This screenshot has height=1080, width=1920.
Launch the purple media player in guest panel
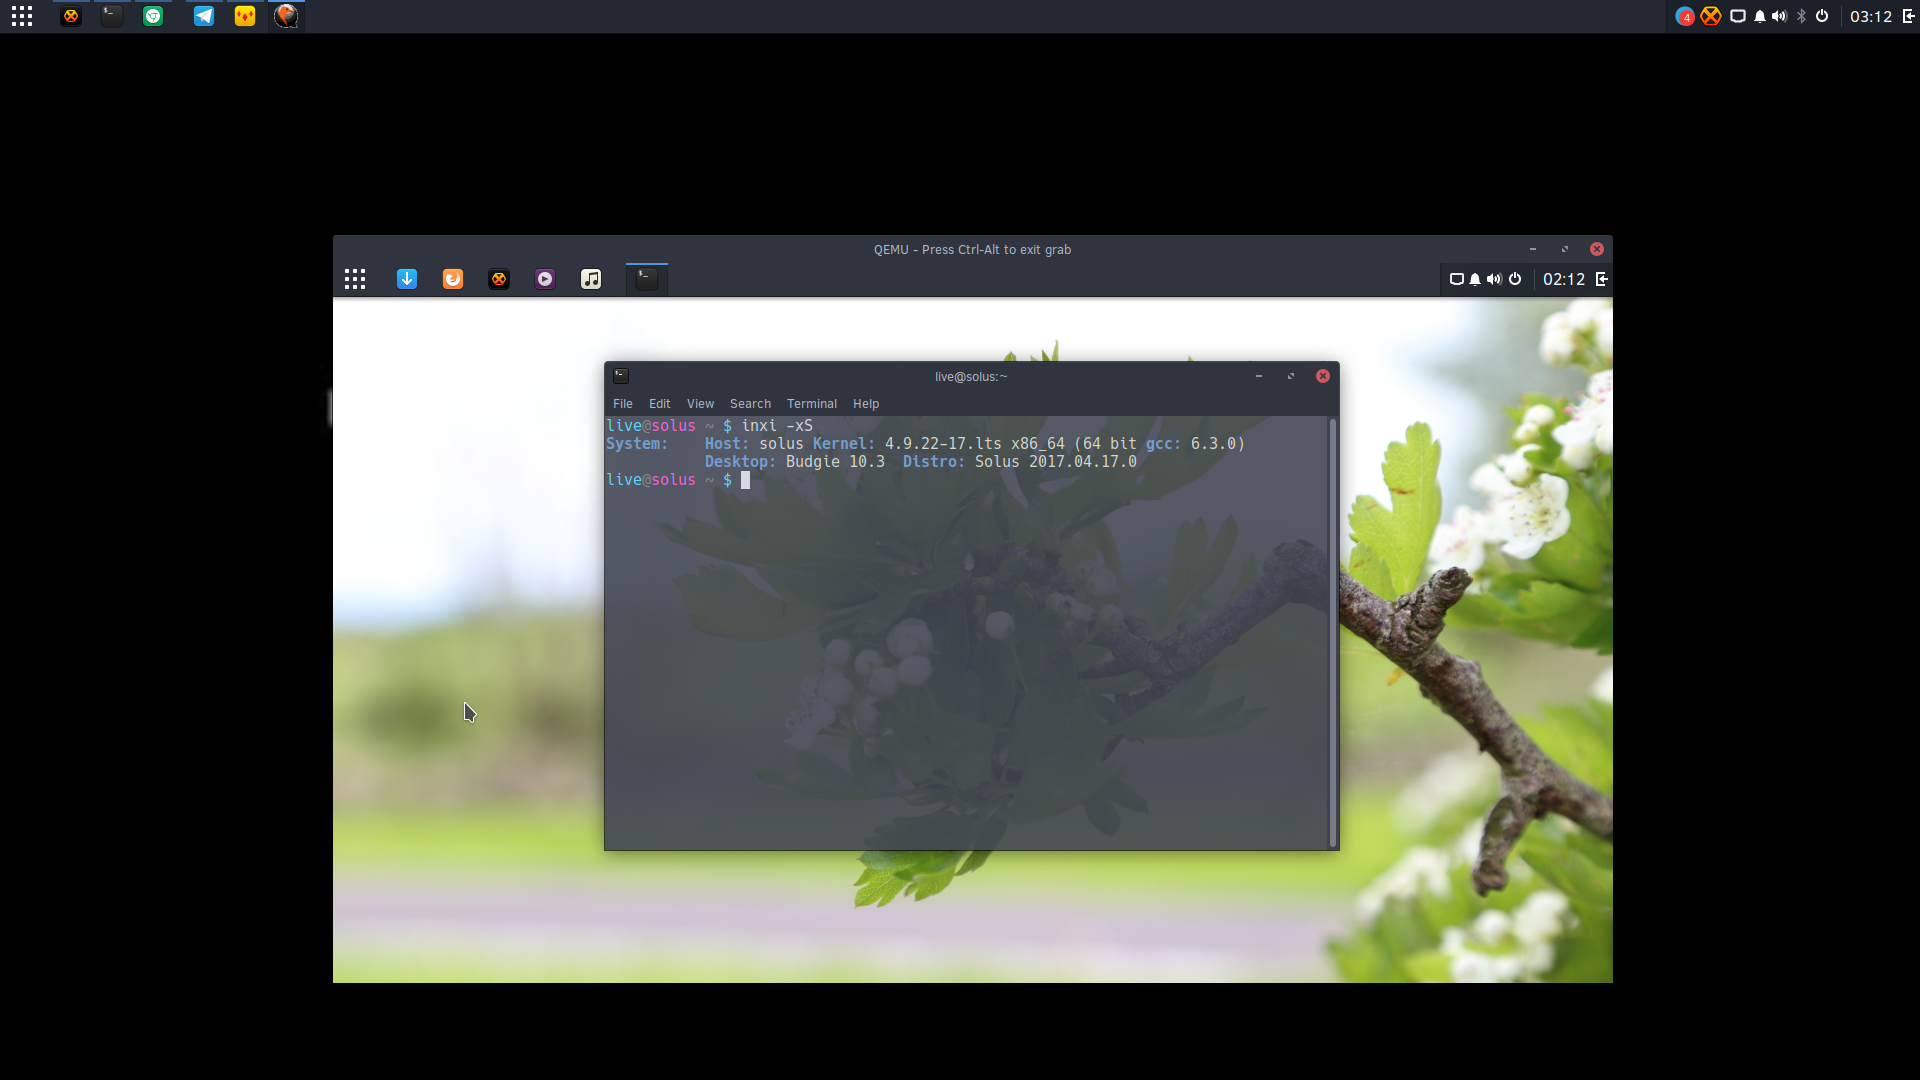click(x=545, y=279)
